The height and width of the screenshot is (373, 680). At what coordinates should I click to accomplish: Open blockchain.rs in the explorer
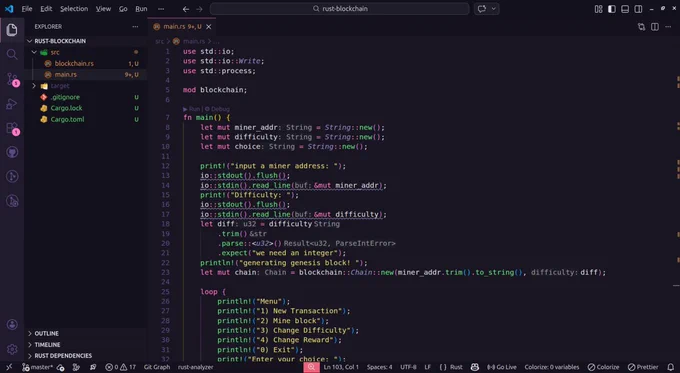(x=74, y=63)
